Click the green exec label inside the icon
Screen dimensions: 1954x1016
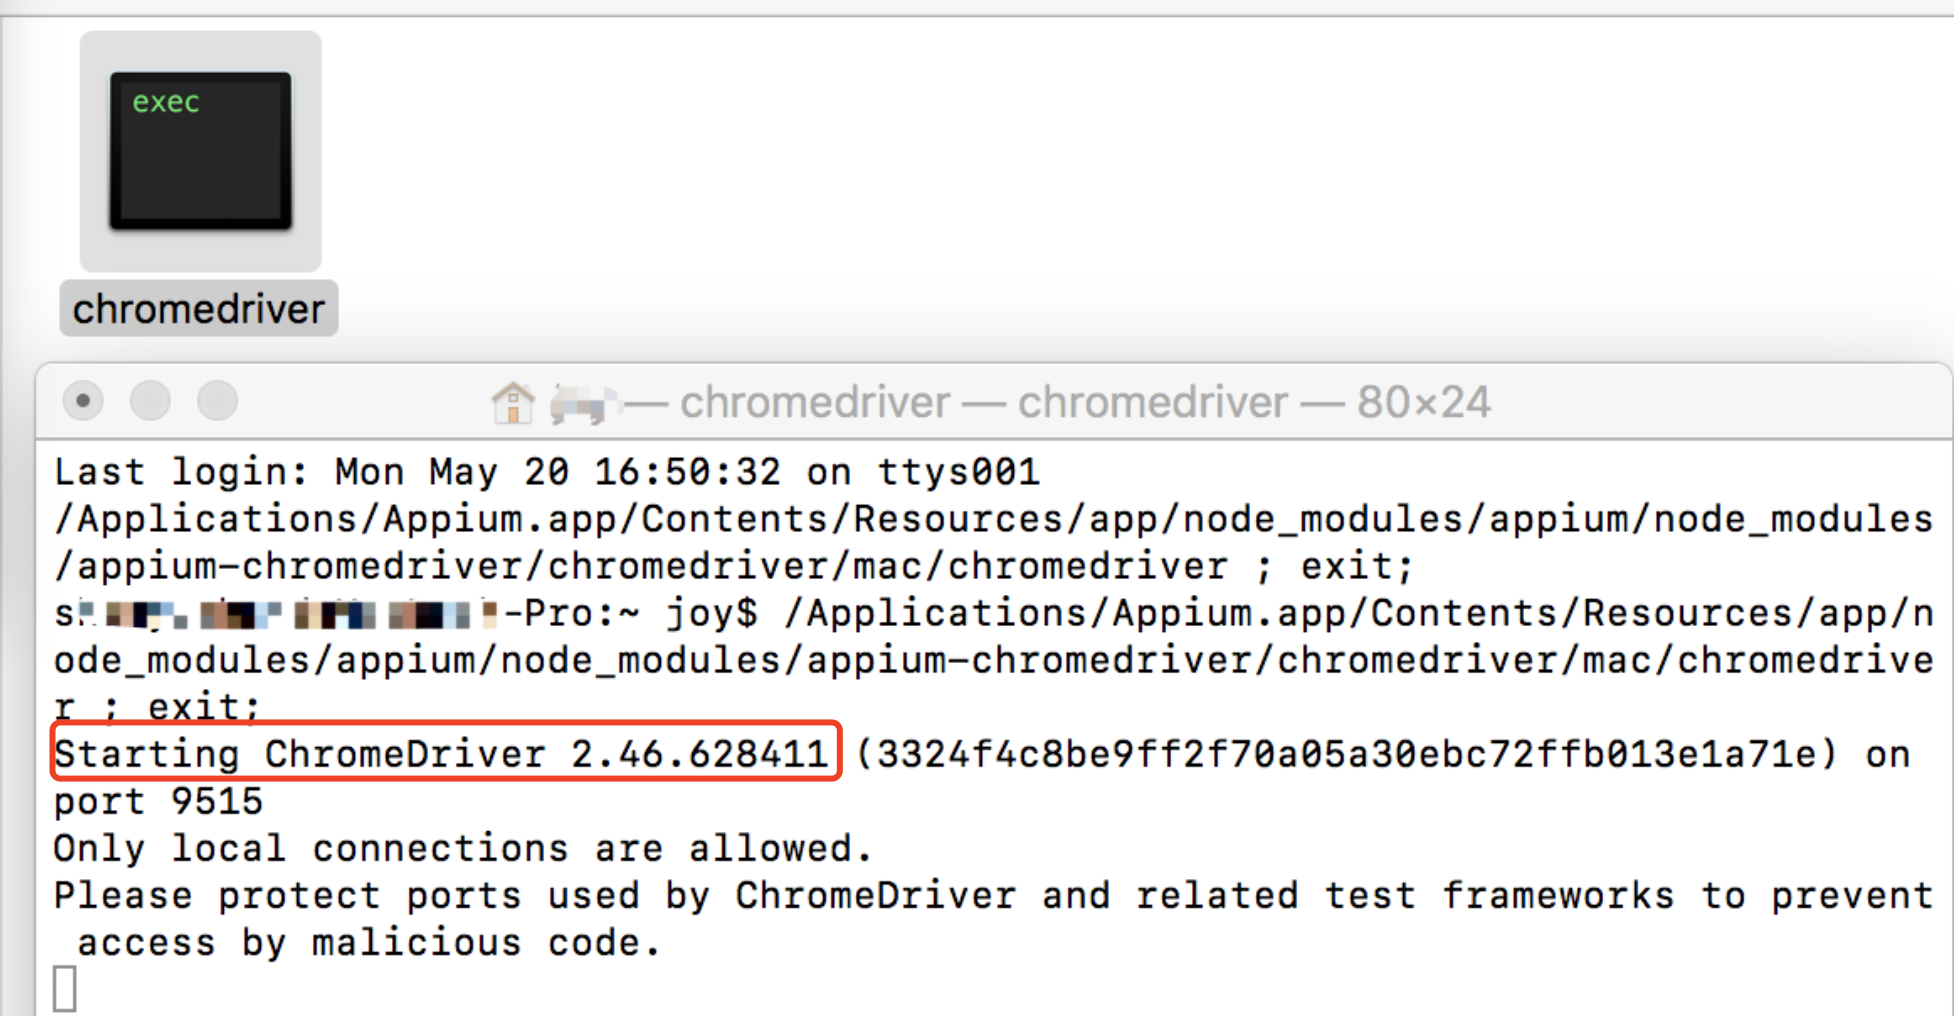click(x=164, y=100)
